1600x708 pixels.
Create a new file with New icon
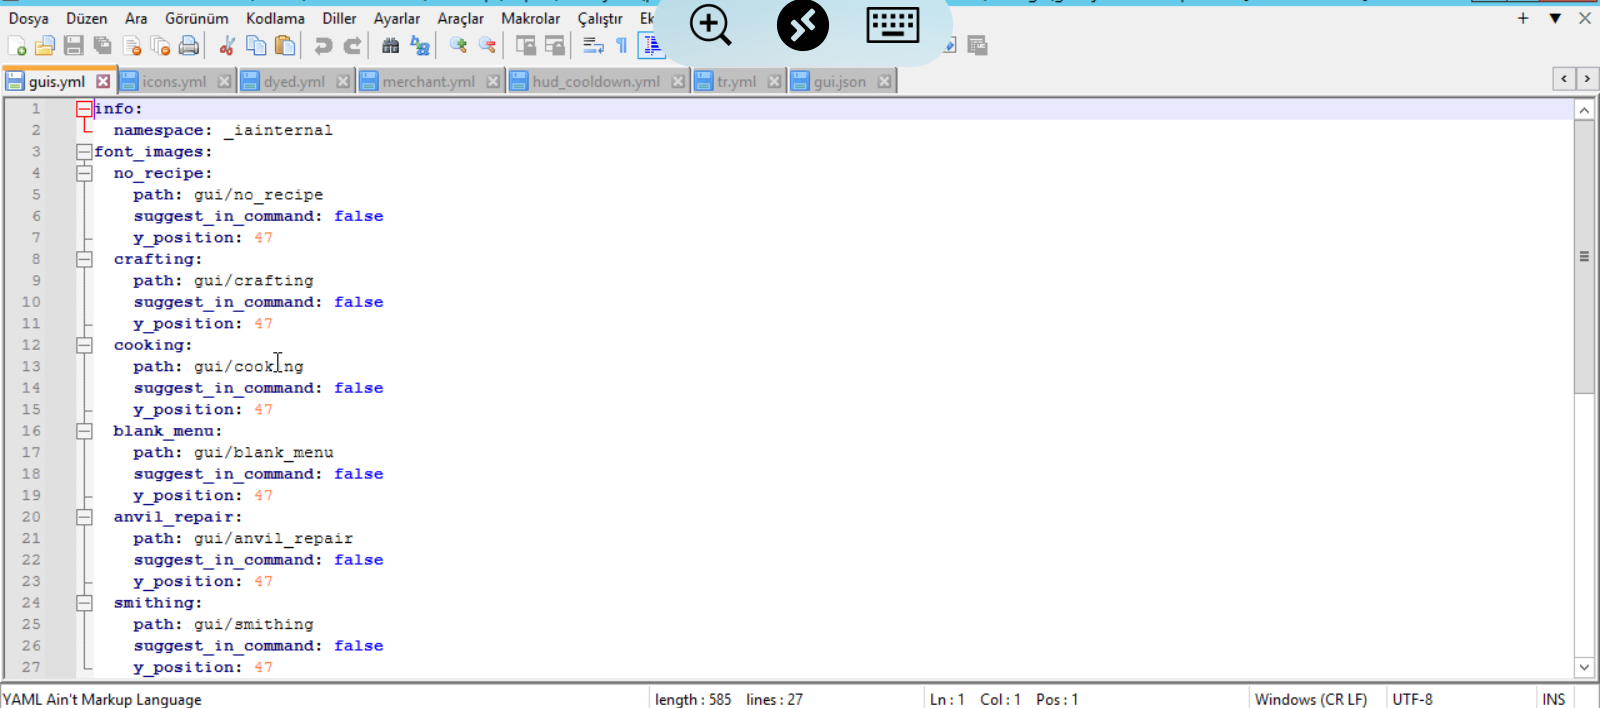tap(17, 45)
